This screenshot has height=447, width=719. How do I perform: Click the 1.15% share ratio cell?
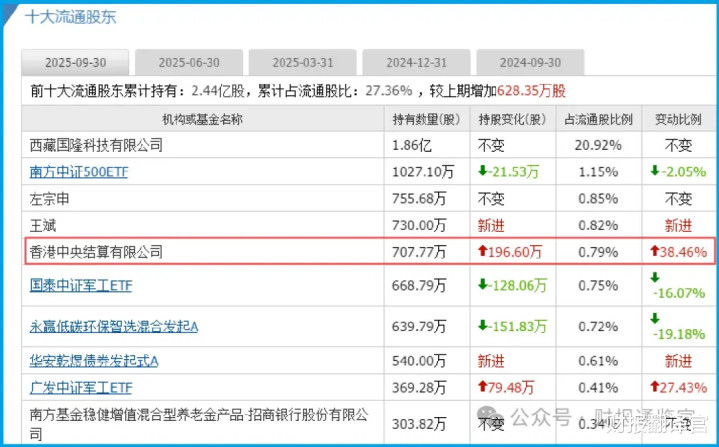[x=598, y=172]
